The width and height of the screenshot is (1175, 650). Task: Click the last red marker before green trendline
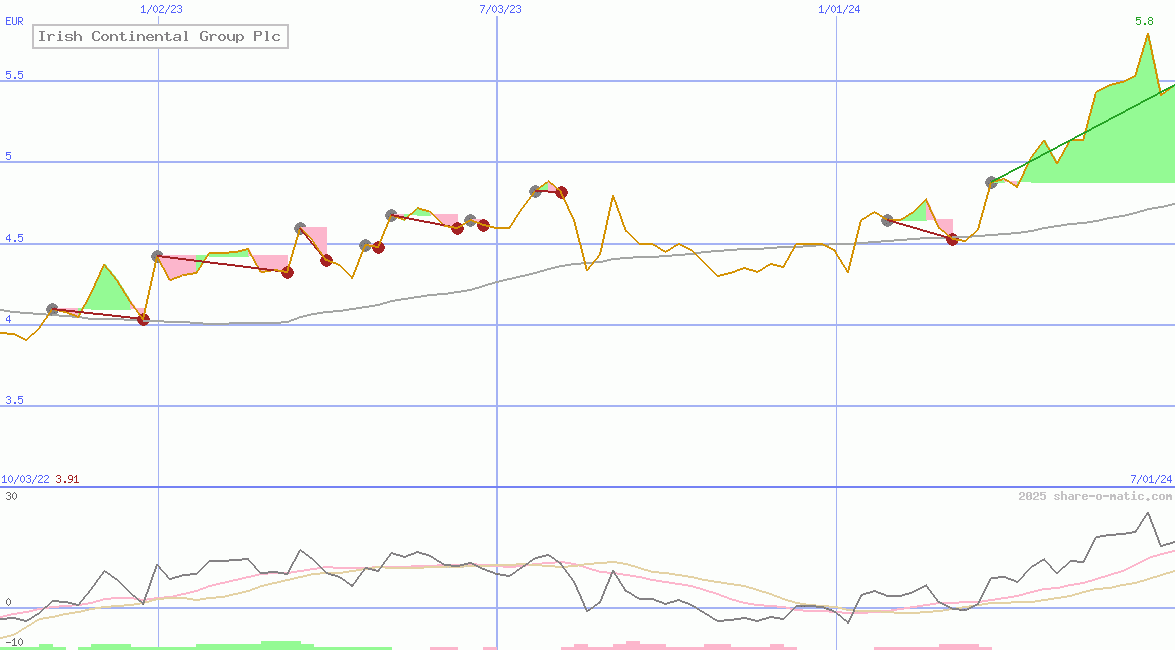pos(952,239)
